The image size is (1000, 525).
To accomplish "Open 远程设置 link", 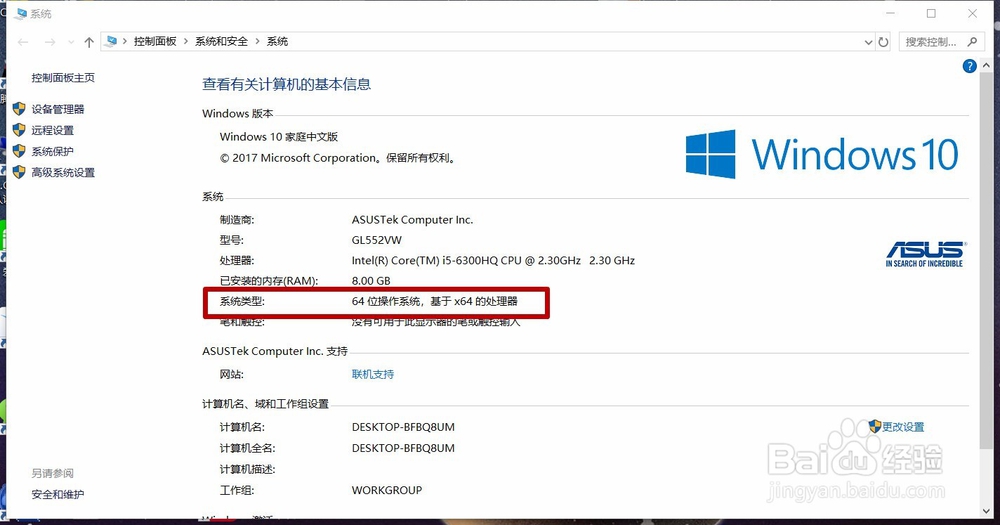I will tap(53, 130).
